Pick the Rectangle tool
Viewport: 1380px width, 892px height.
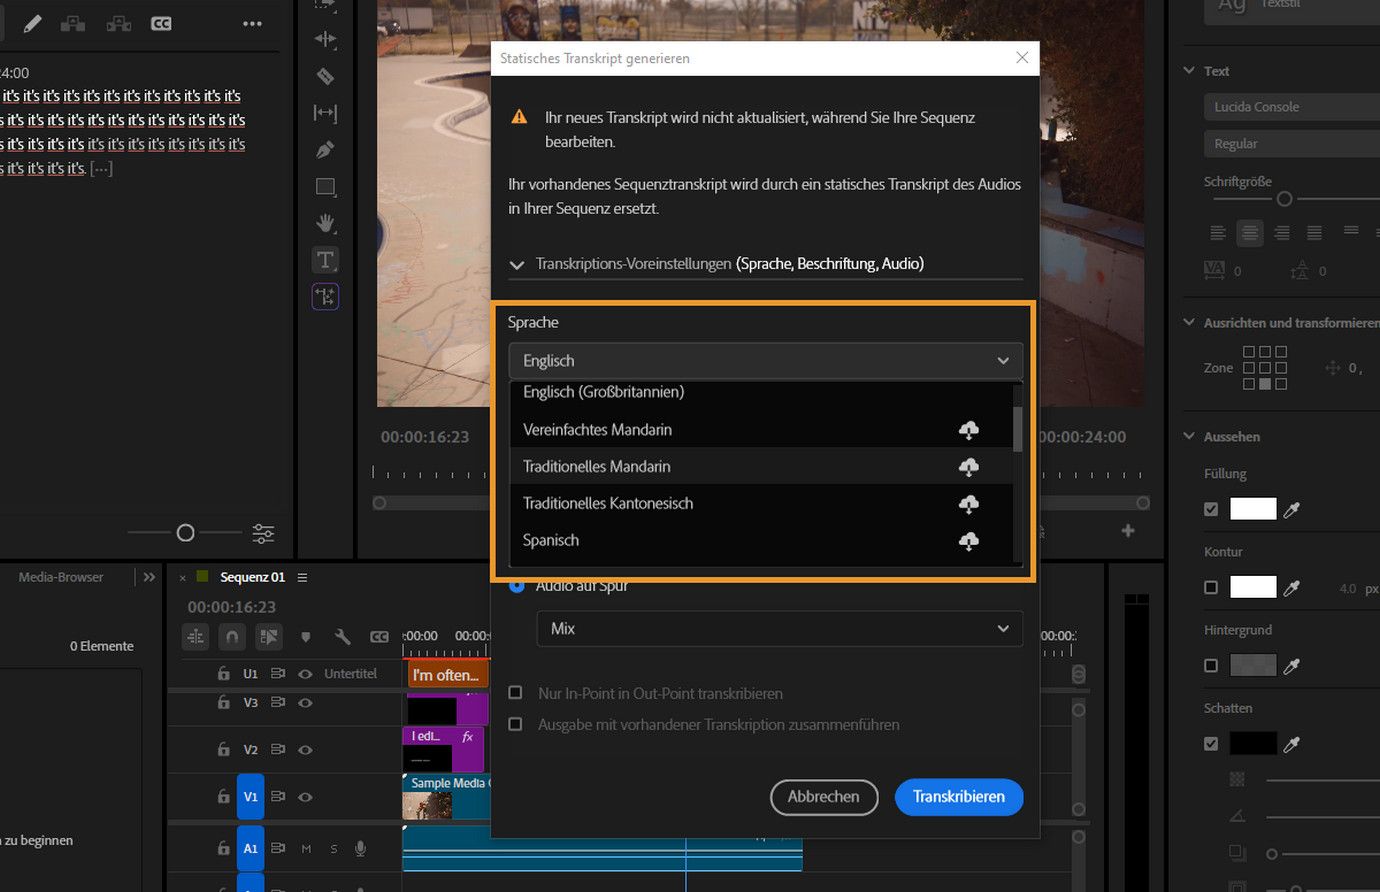pos(325,187)
